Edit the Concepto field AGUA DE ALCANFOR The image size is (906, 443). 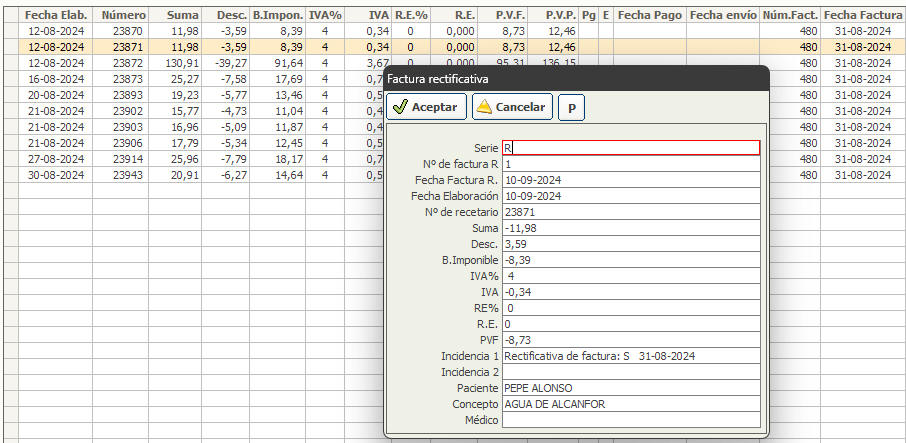click(630, 404)
